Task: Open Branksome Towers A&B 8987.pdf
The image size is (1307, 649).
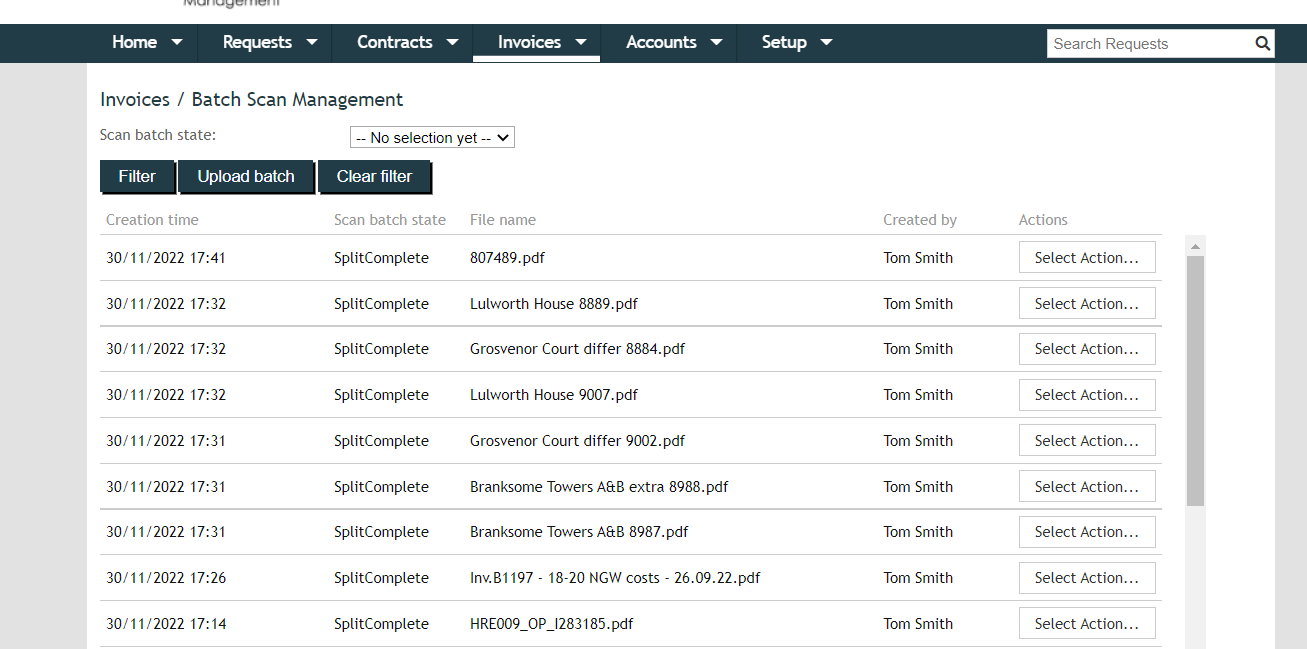Action: pyautogui.click(x=578, y=531)
